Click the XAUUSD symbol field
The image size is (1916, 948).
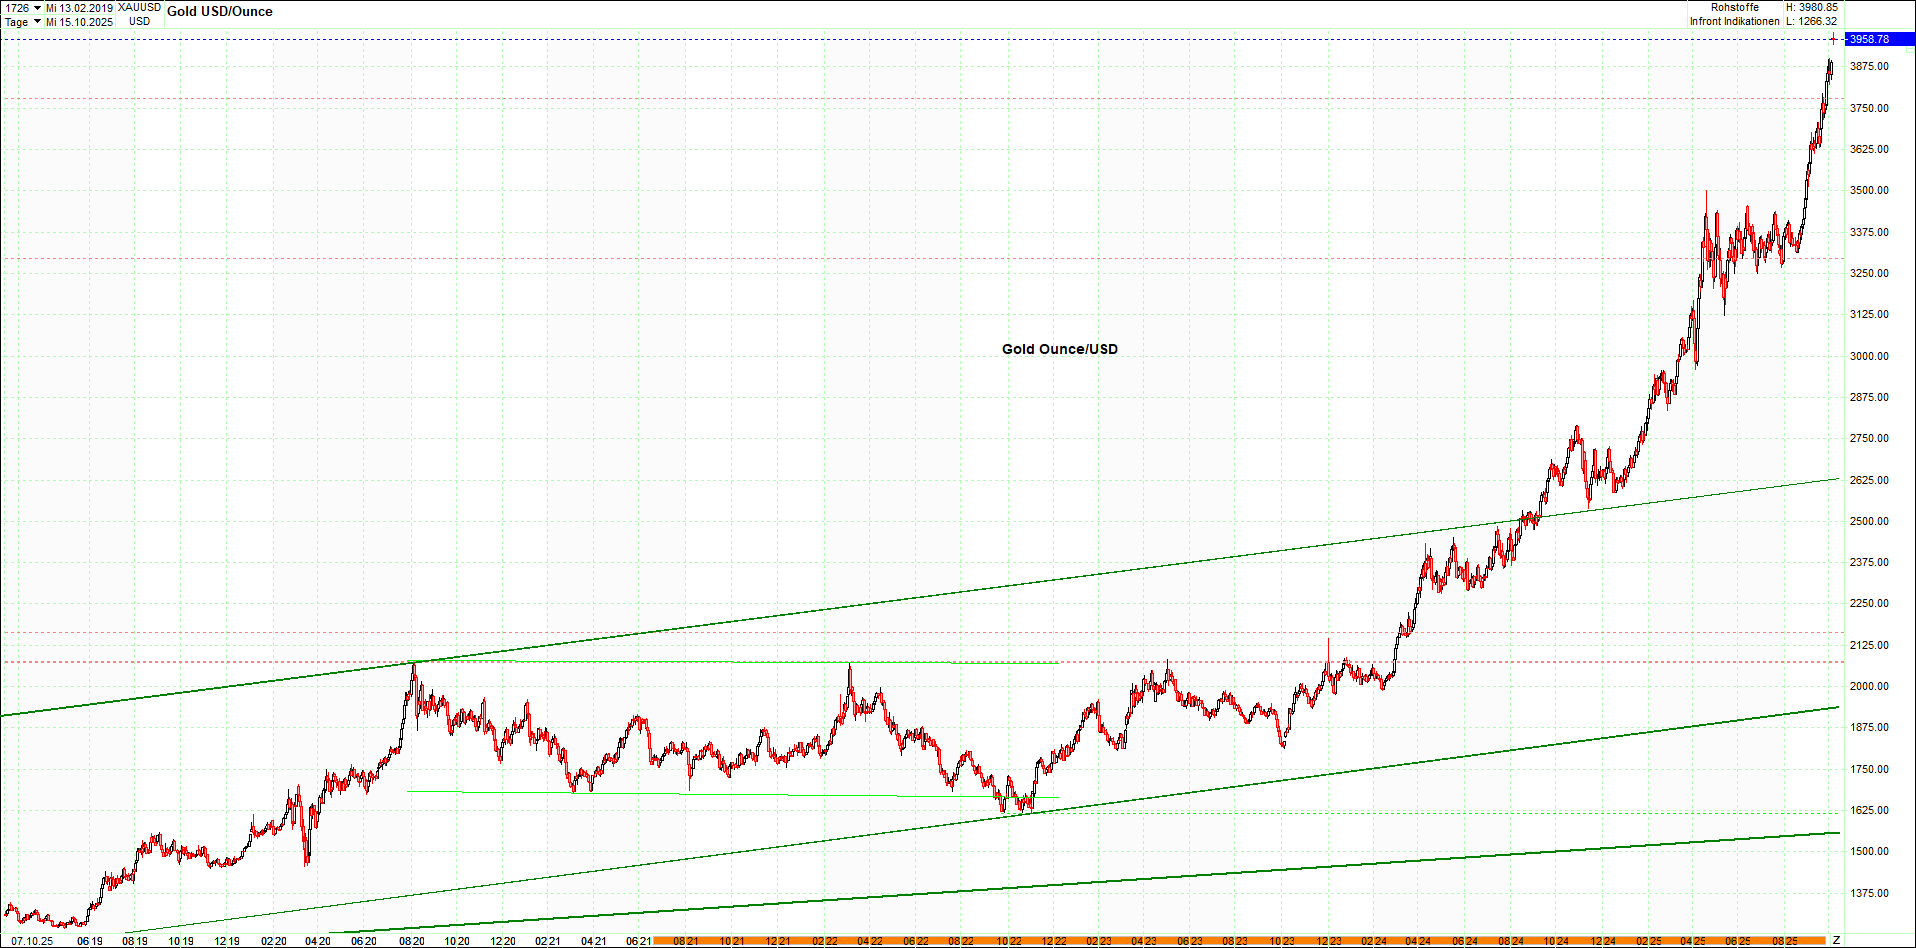[x=139, y=8]
